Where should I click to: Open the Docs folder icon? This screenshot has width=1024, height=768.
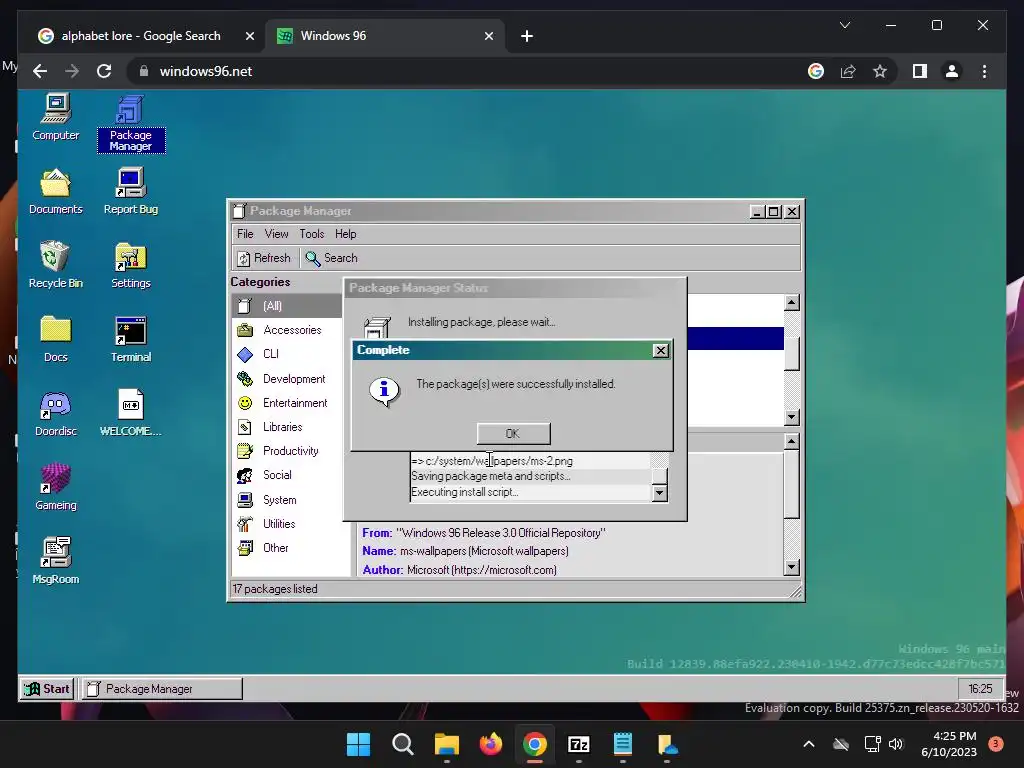(x=56, y=340)
